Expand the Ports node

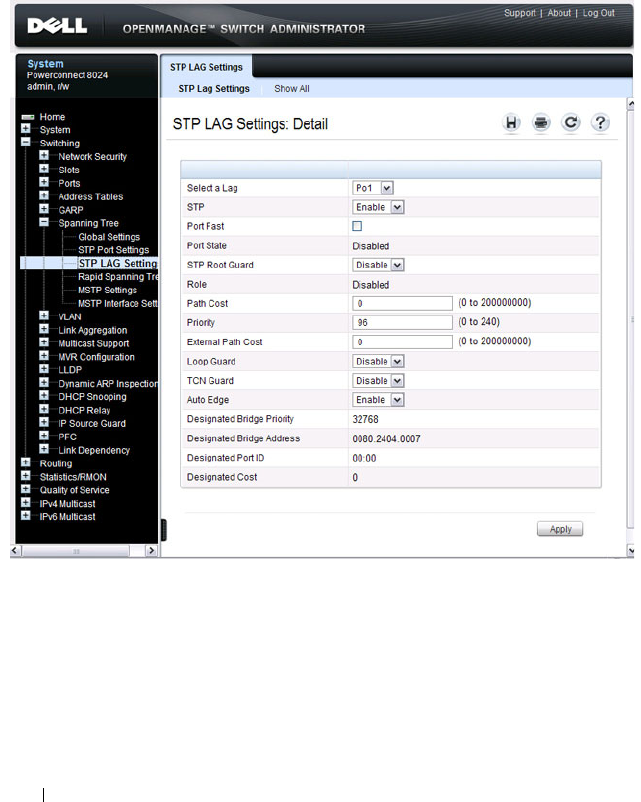(44, 182)
